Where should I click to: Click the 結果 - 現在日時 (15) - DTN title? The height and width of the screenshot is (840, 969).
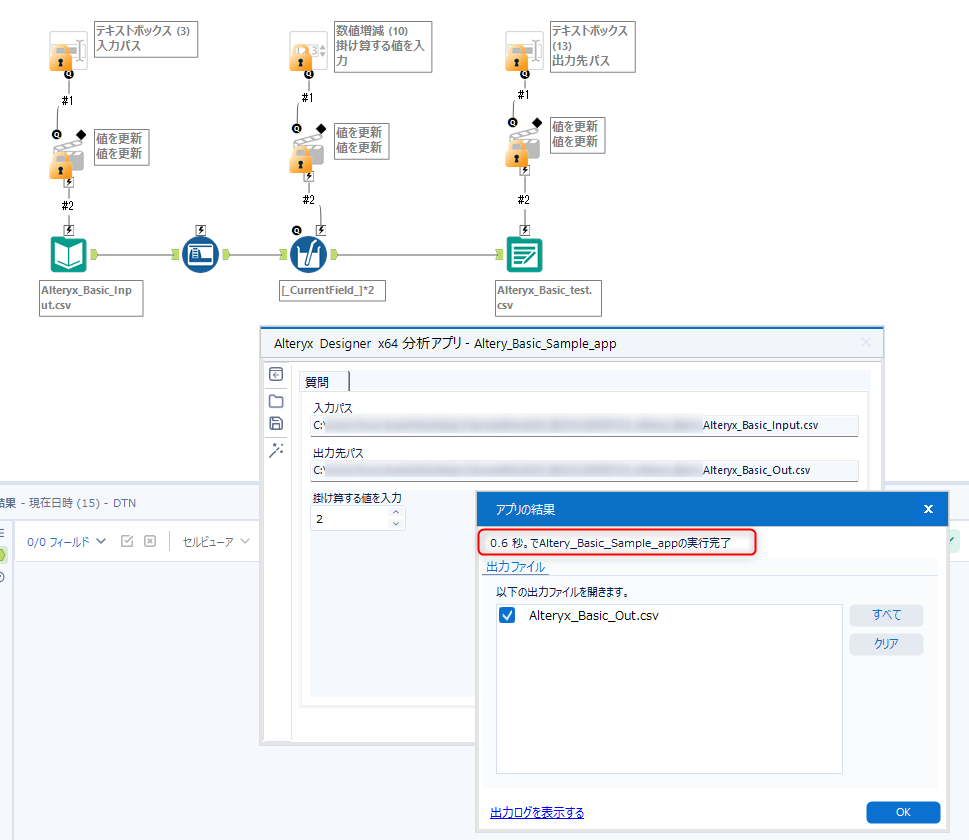pos(68,503)
